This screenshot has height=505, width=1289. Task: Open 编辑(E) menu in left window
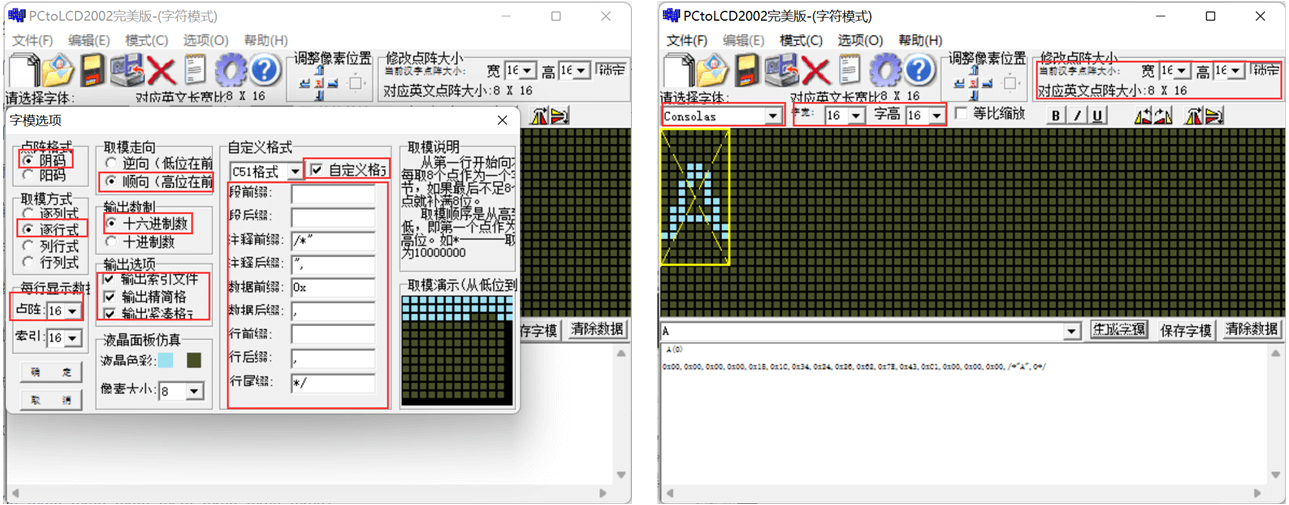[x=89, y=40]
